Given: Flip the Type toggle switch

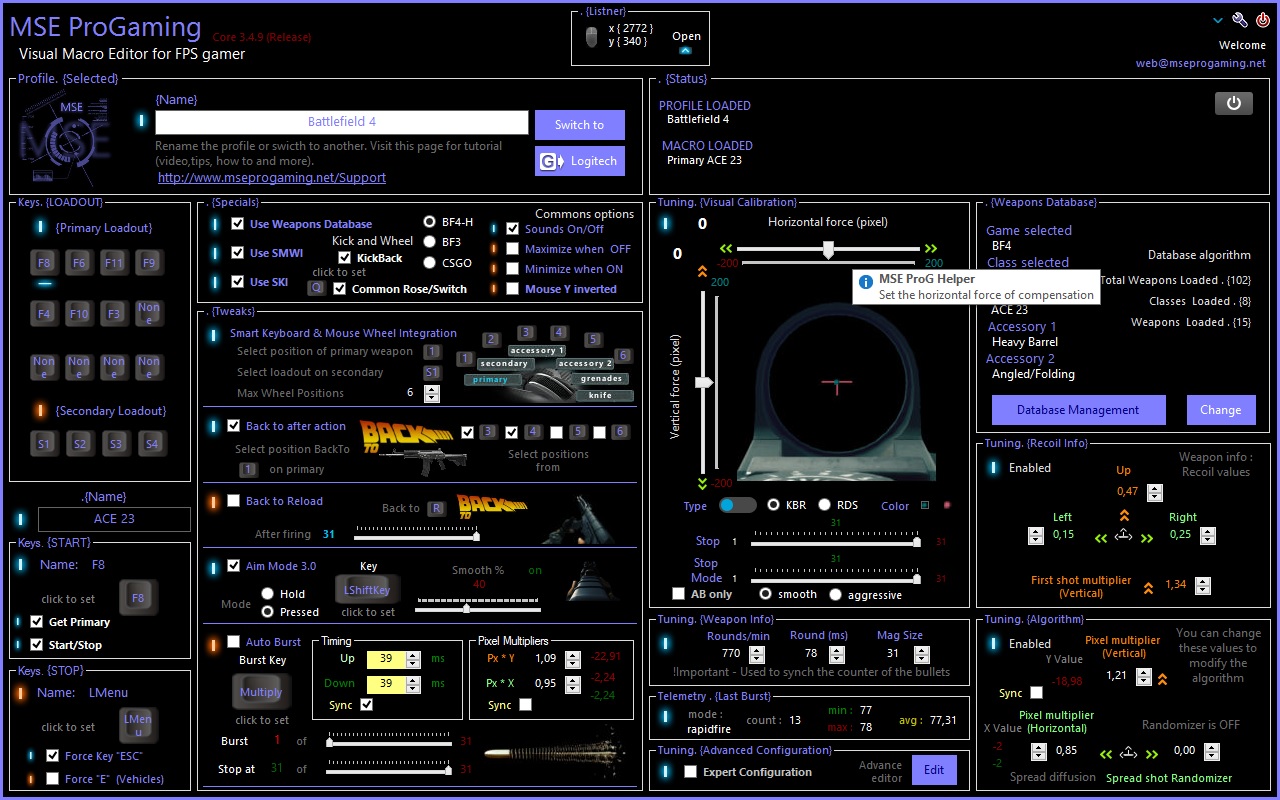Looking at the screenshot, I should (738, 505).
